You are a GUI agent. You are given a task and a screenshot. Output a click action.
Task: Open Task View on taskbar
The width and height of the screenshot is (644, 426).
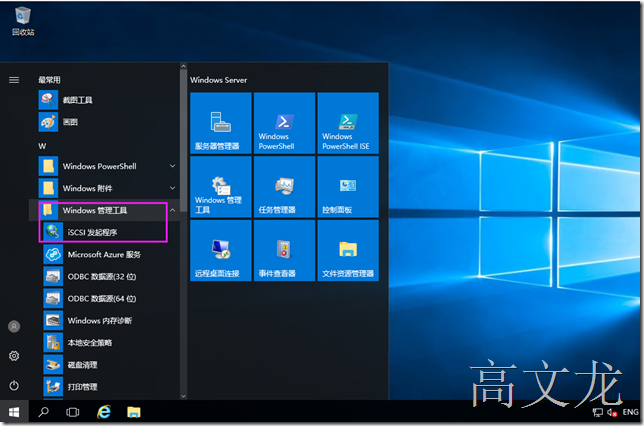coord(73,412)
